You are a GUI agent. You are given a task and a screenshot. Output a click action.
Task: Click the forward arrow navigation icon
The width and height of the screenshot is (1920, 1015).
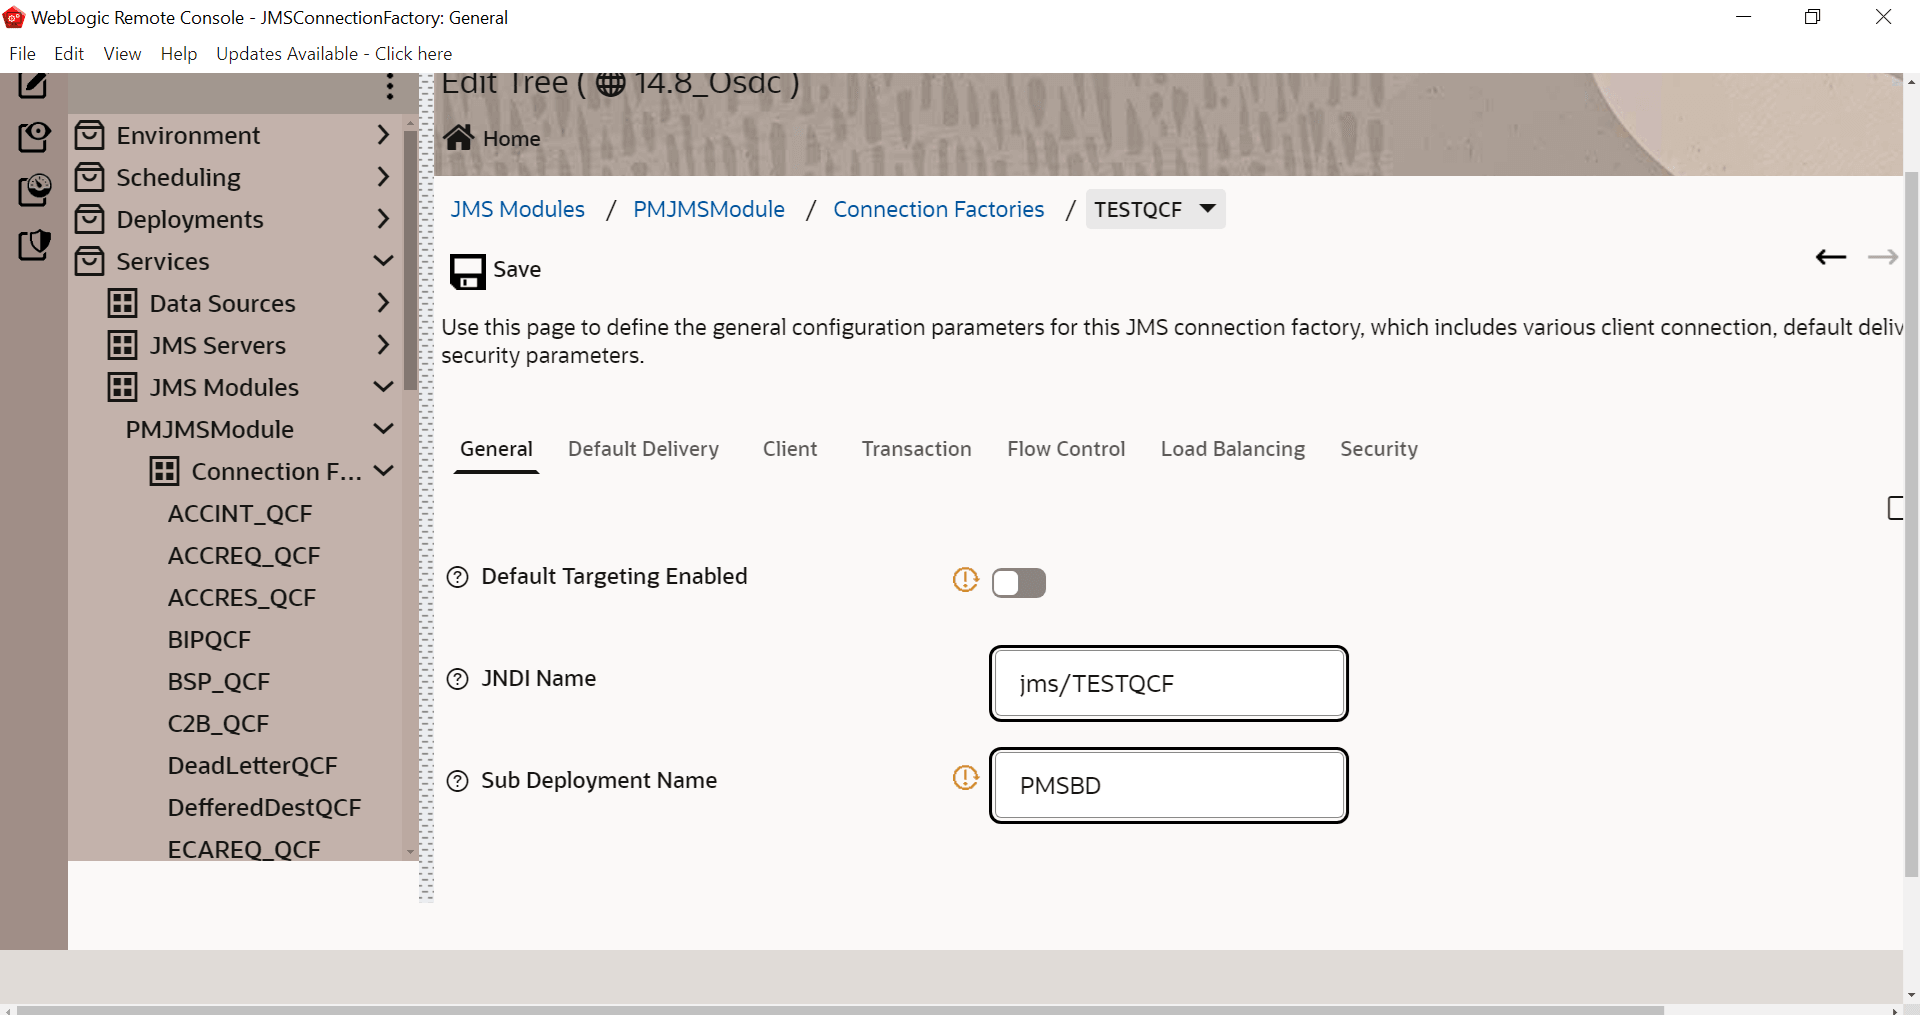pos(1883,258)
